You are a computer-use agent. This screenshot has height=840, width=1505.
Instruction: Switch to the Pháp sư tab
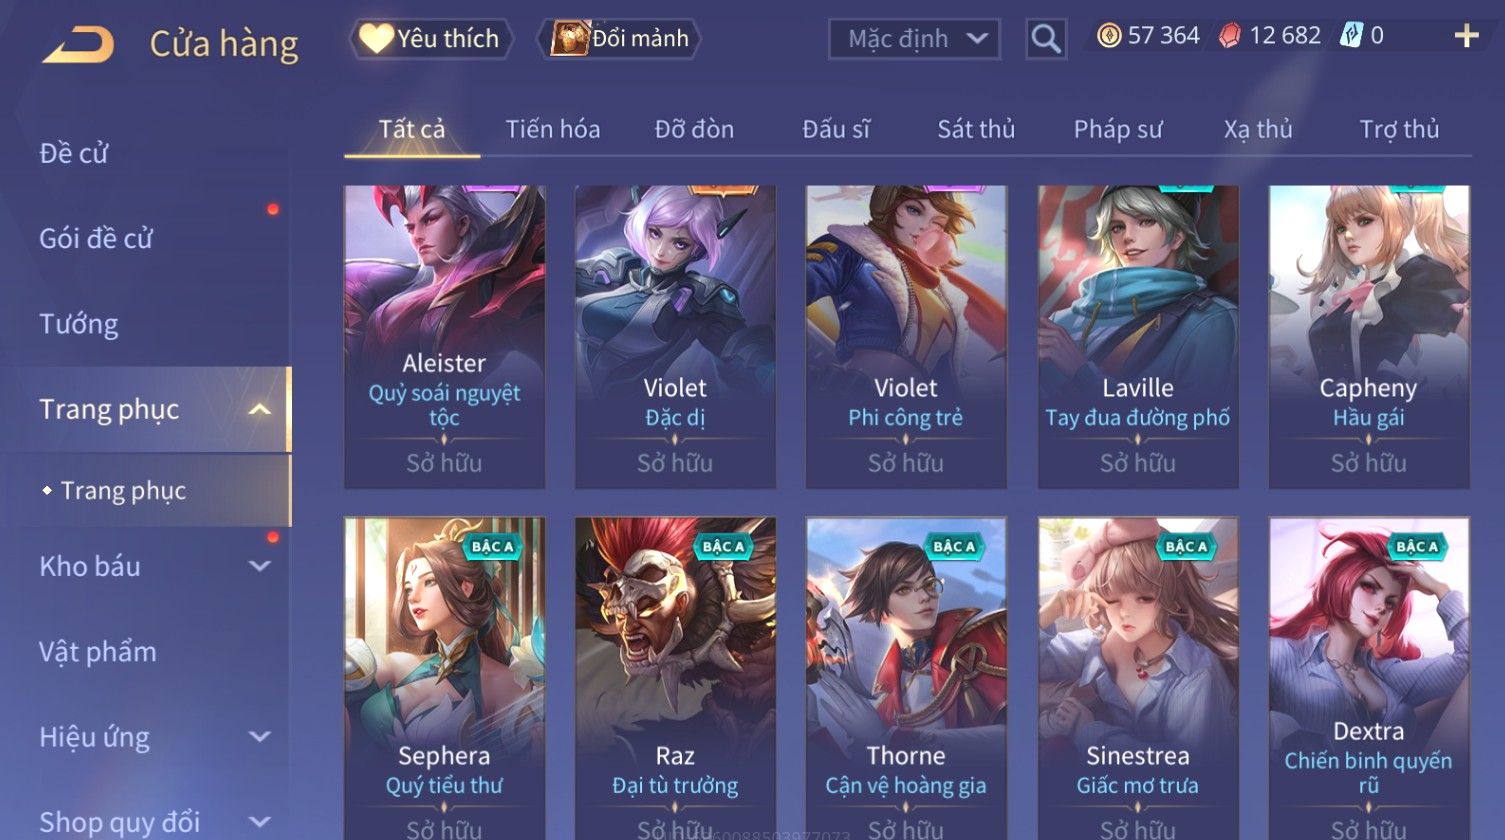pyautogui.click(x=1118, y=129)
